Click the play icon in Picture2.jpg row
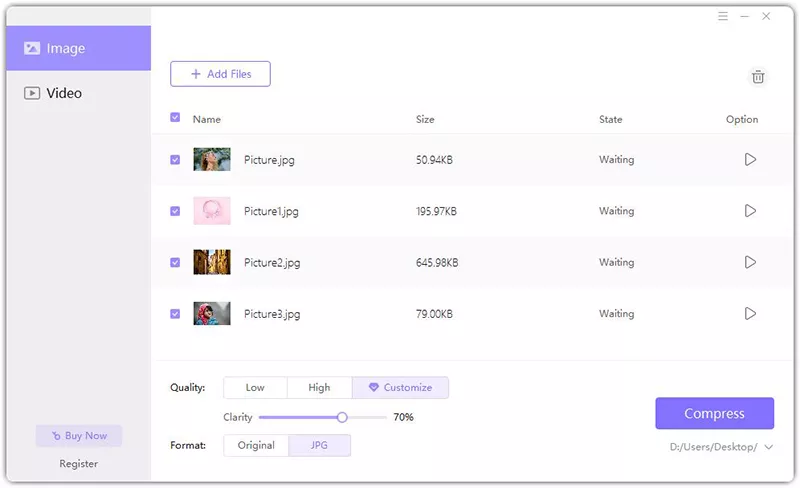800x488 pixels. click(750, 262)
